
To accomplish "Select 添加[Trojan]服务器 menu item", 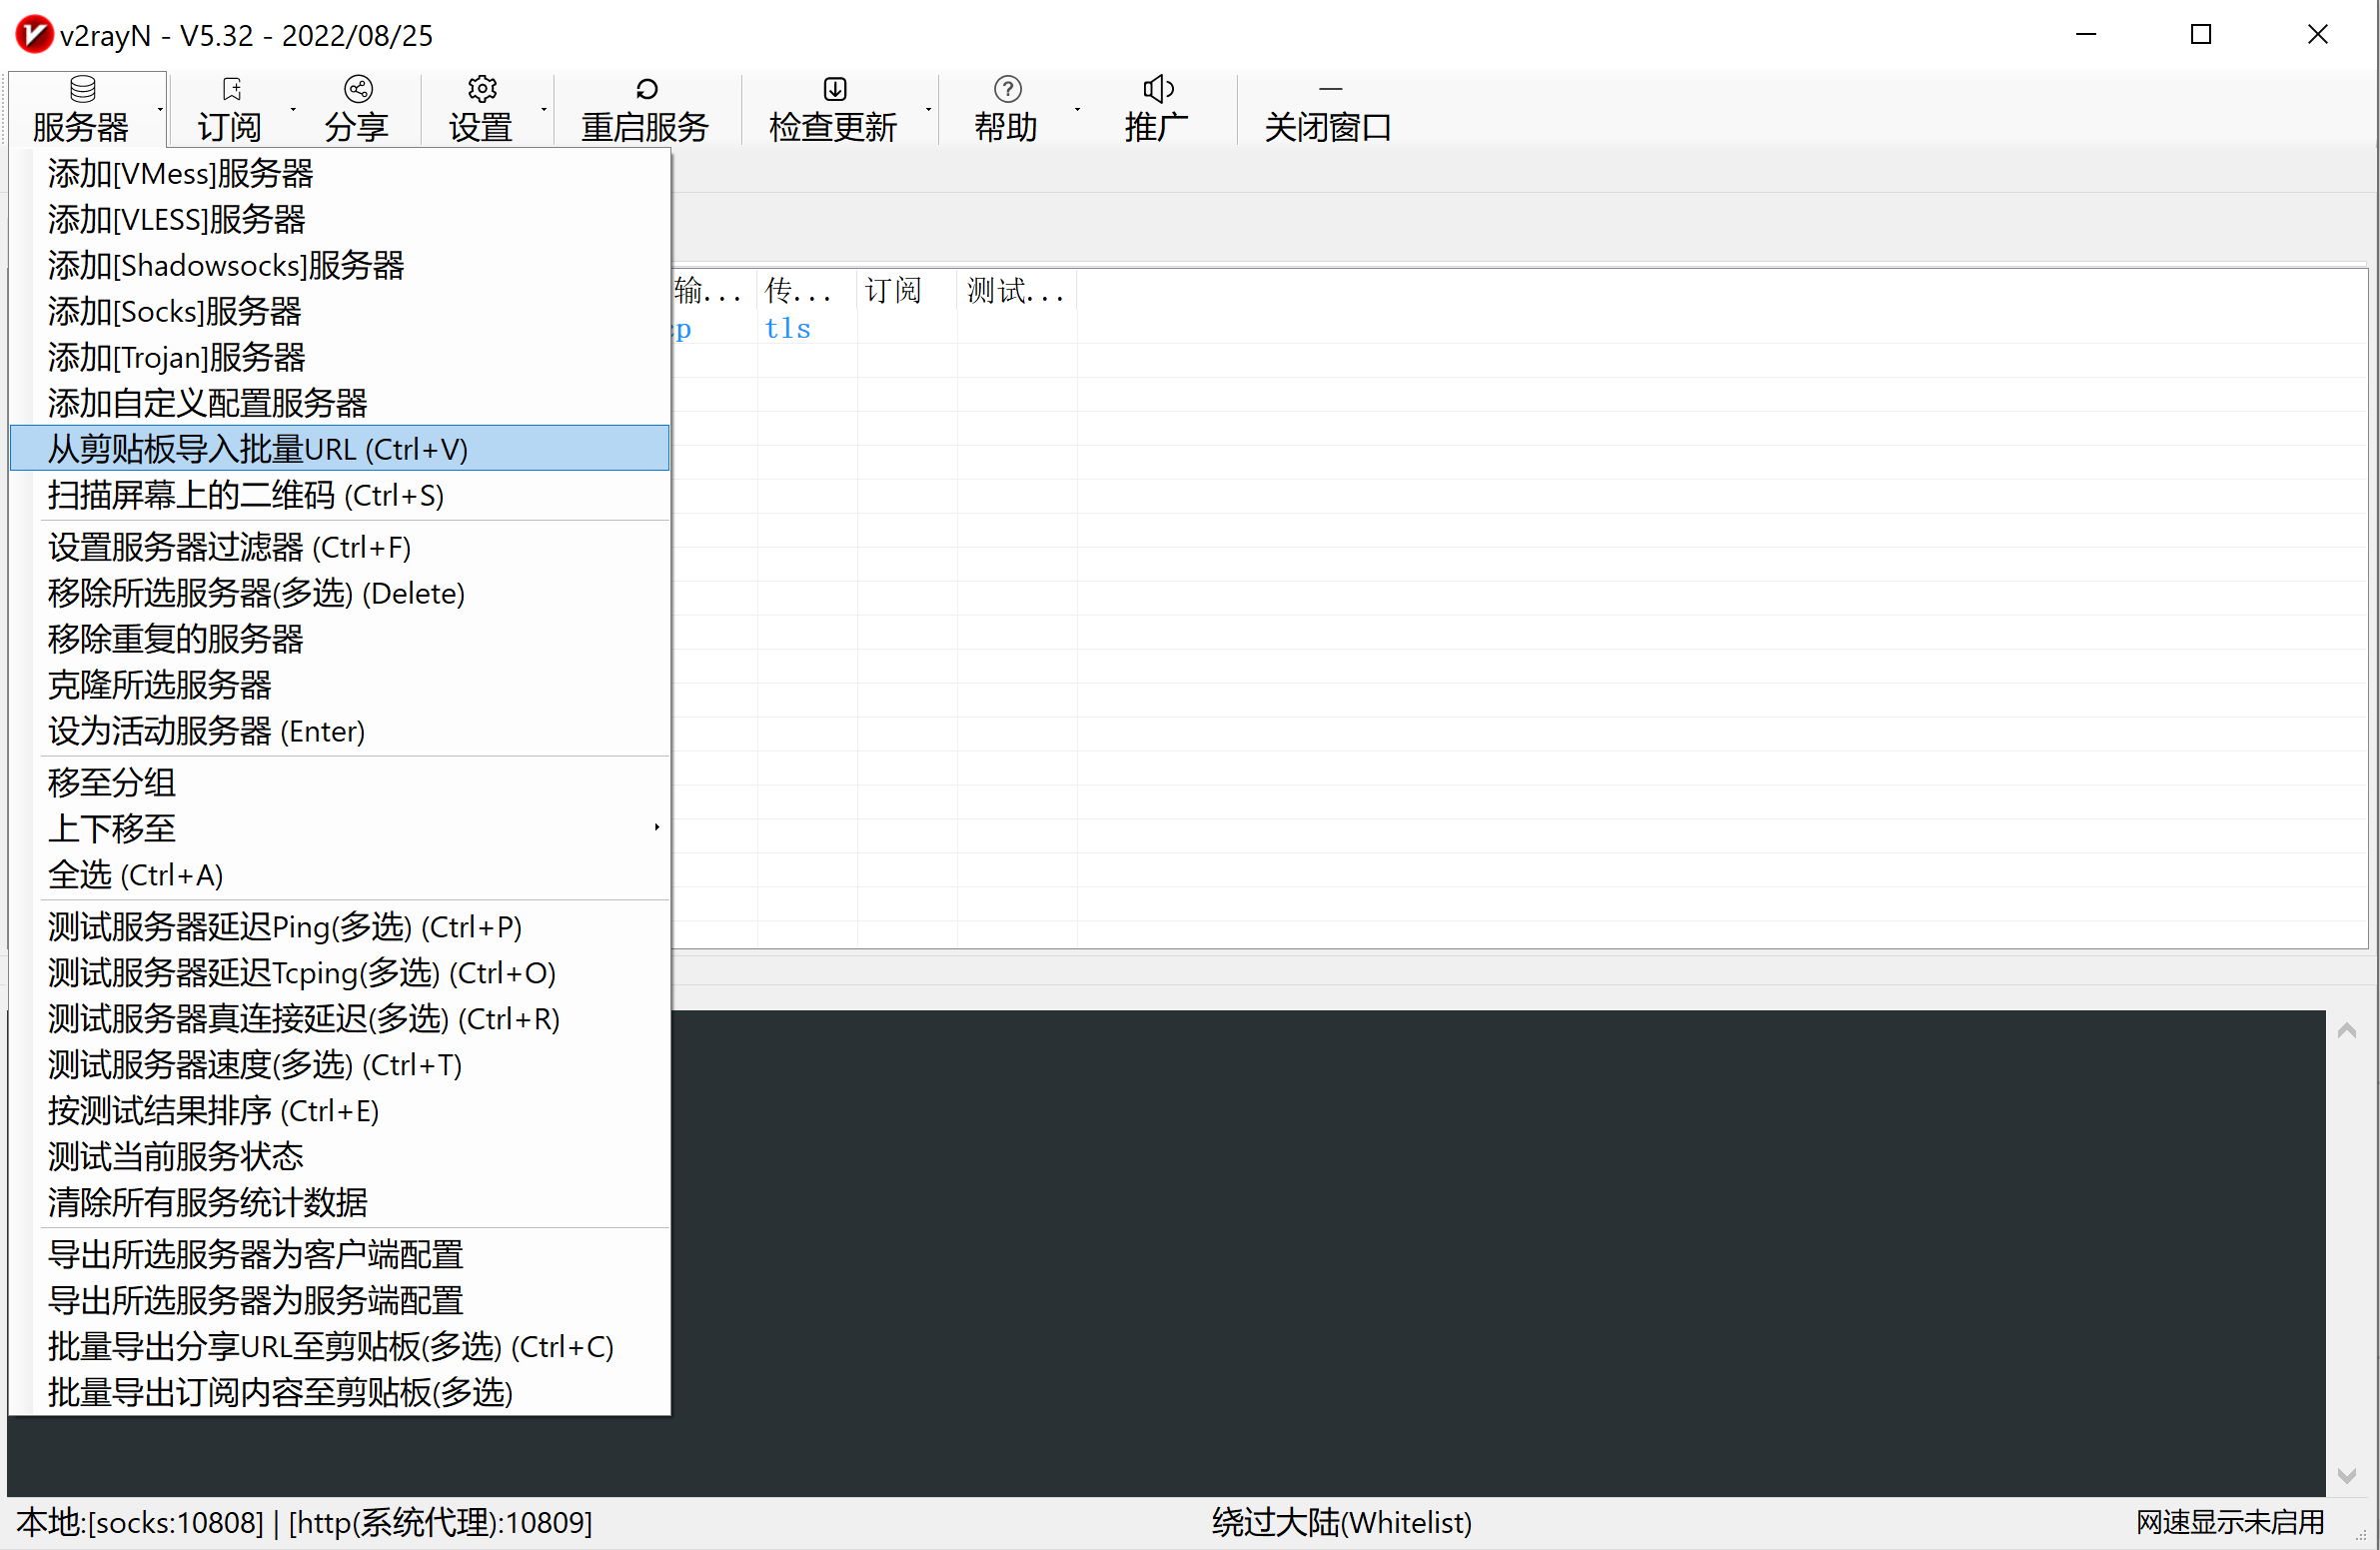I will tap(340, 358).
